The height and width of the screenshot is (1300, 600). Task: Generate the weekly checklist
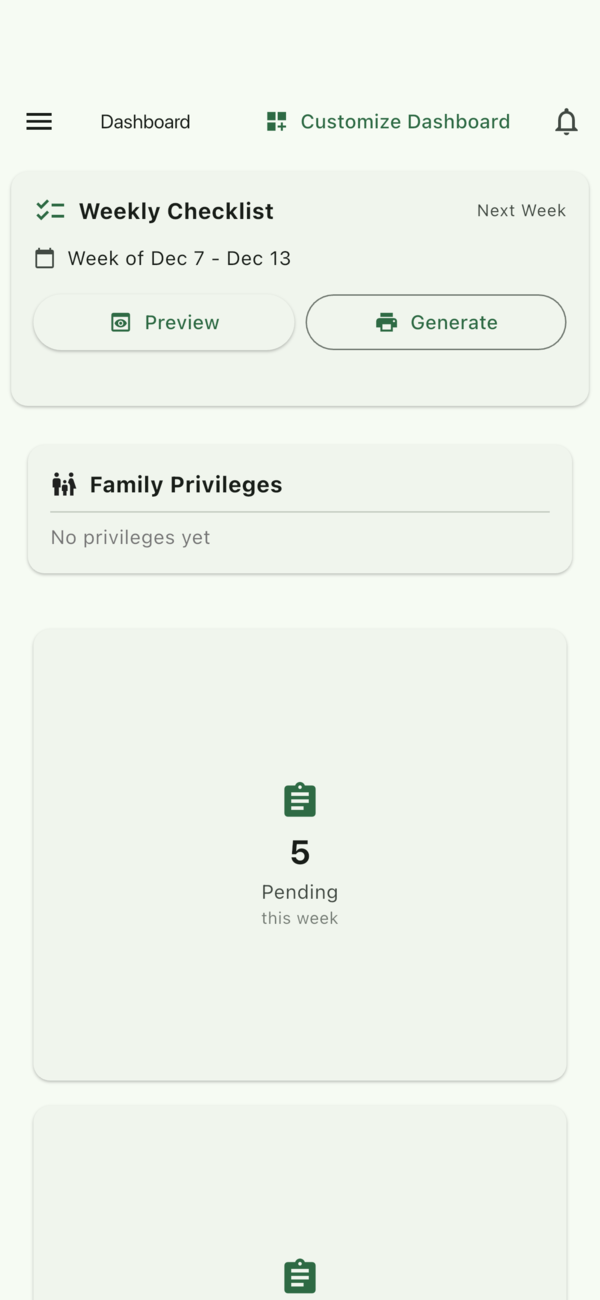click(x=435, y=322)
